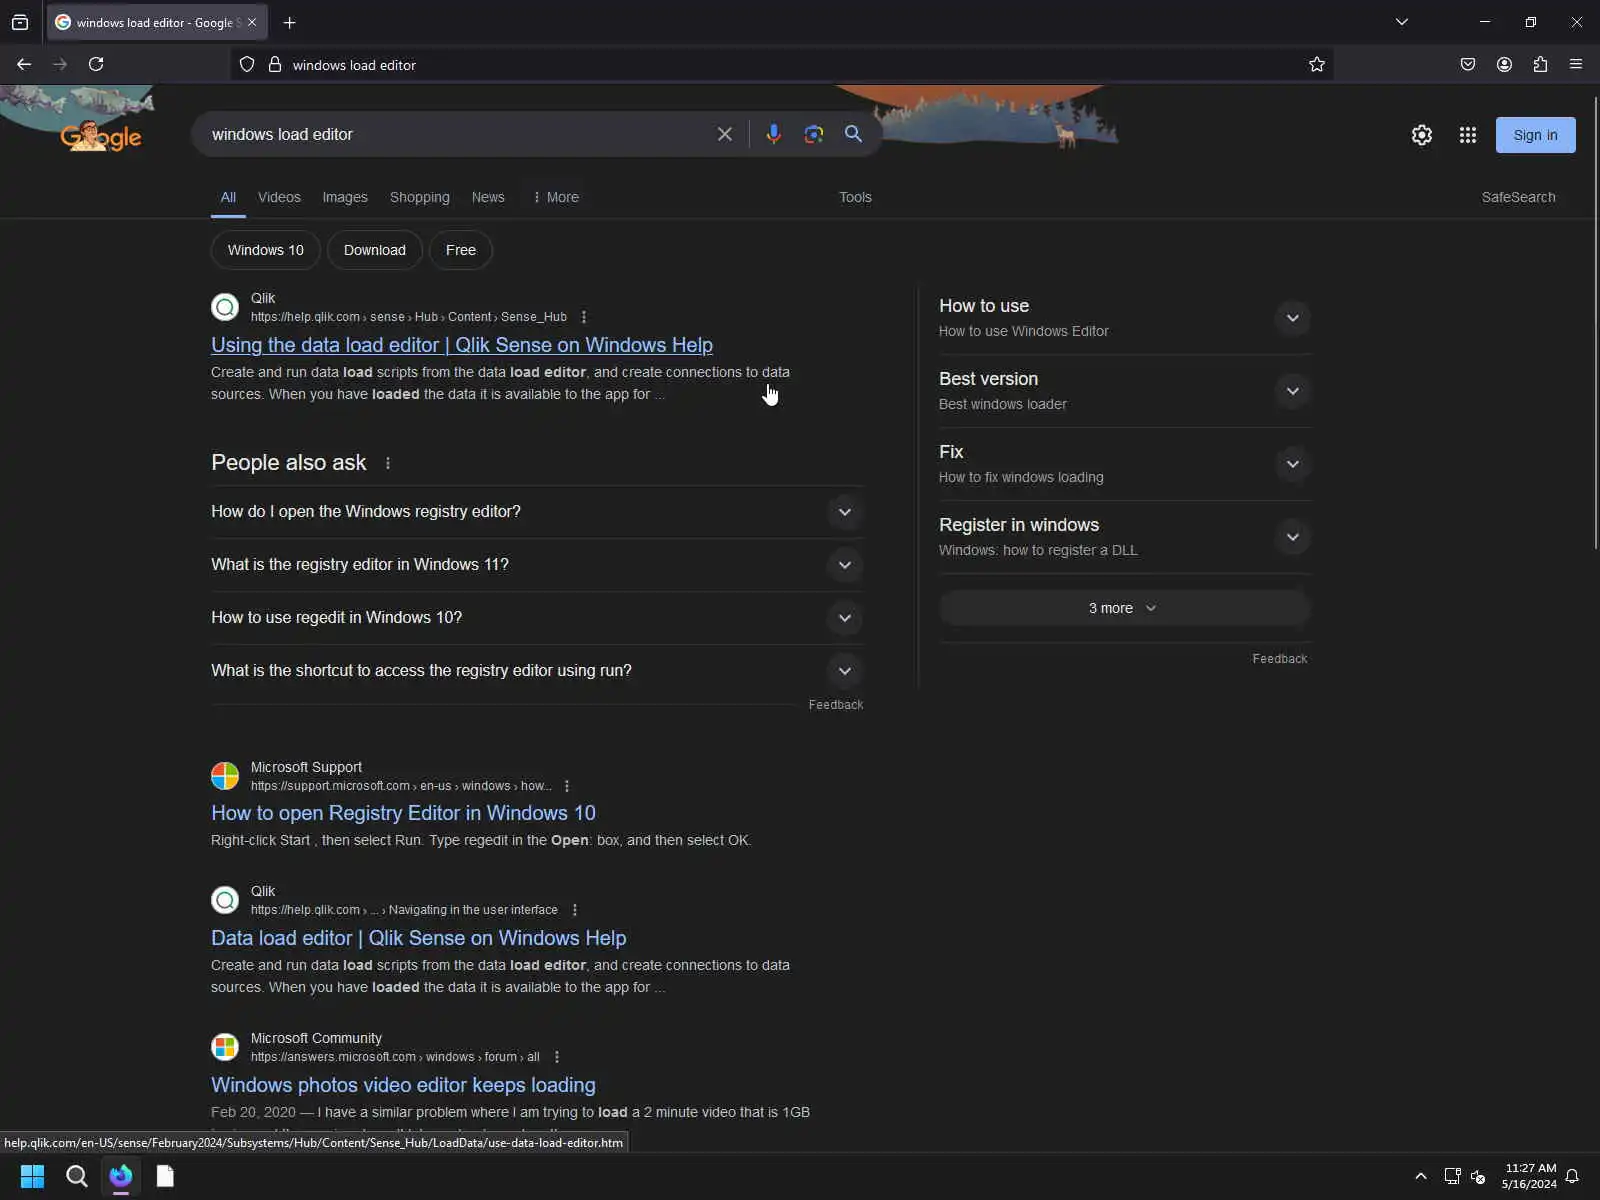
Task: Open People also ask options menu
Action: pos(388,463)
